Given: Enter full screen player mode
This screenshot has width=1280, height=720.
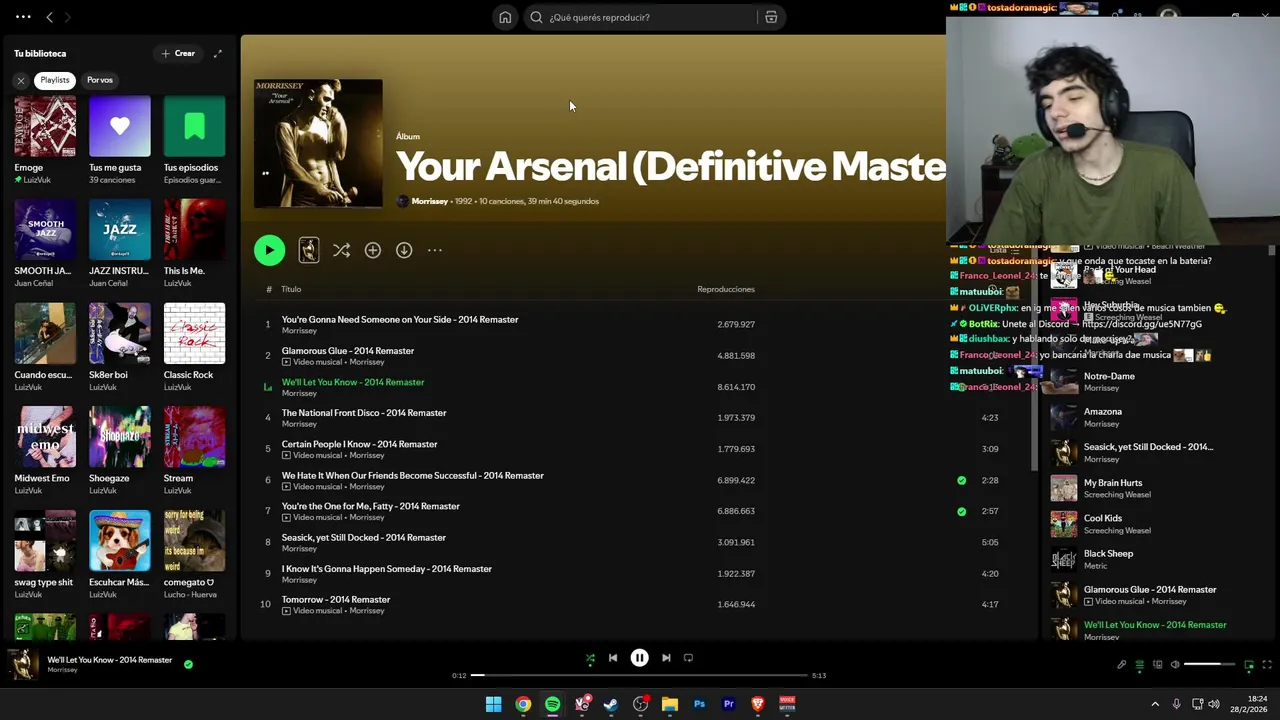Looking at the screenshot, I should click(1267, 665).
